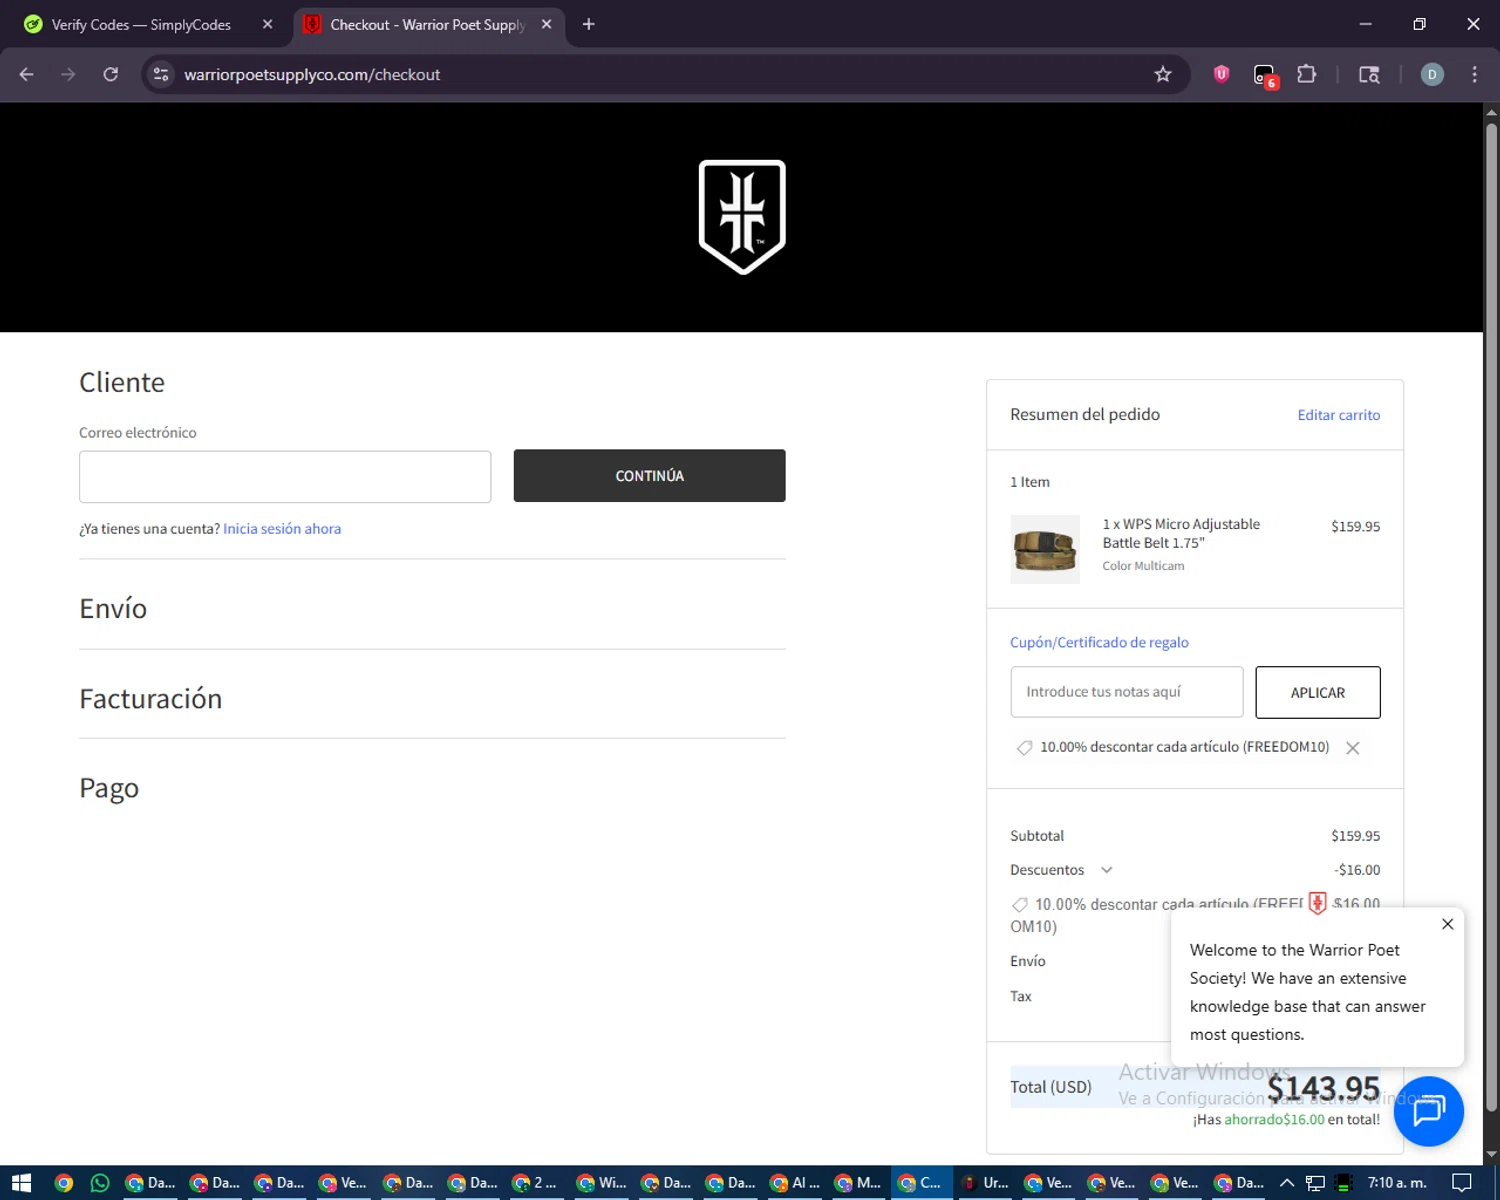Click the savings text 'ahorrado$16.00'
Screen dimensions: 1500x1200
[x=1274, y=1120]
